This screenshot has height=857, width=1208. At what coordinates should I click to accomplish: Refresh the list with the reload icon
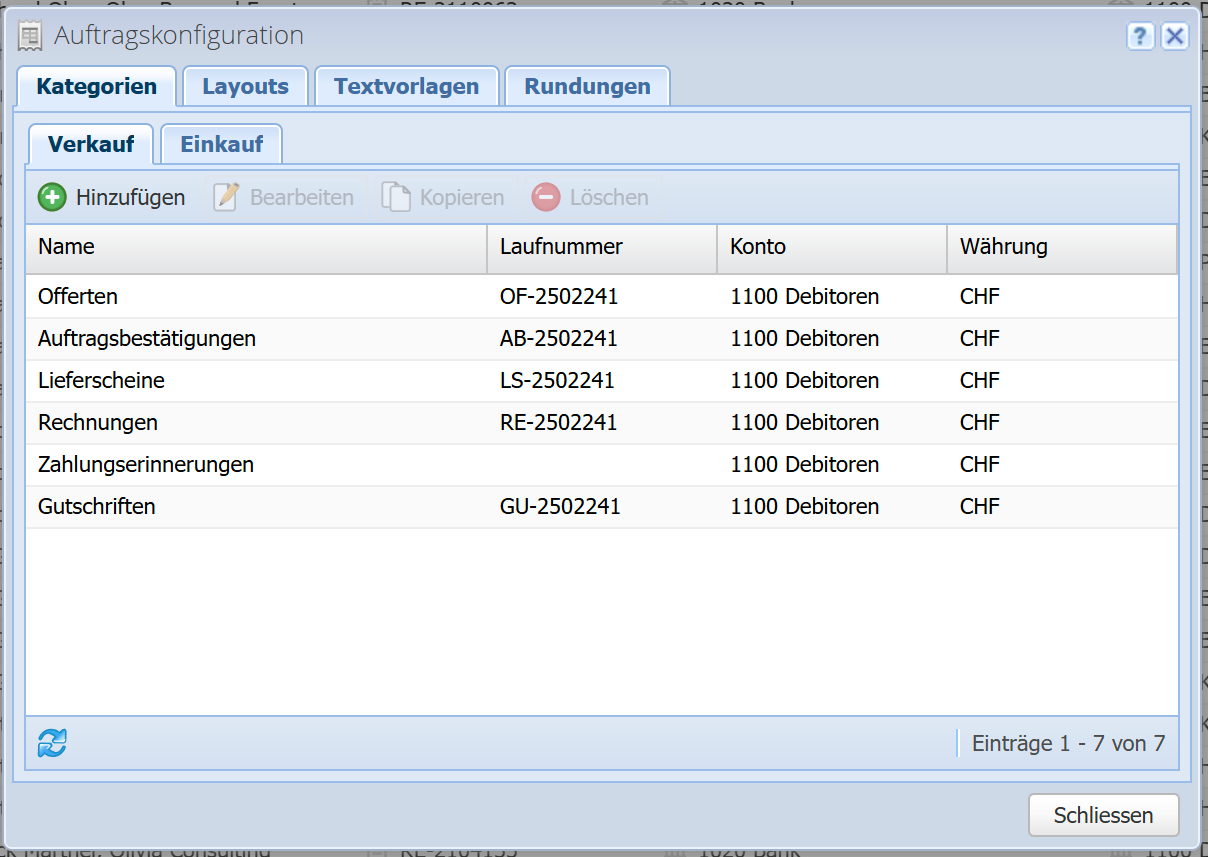[x=52, y=743]
